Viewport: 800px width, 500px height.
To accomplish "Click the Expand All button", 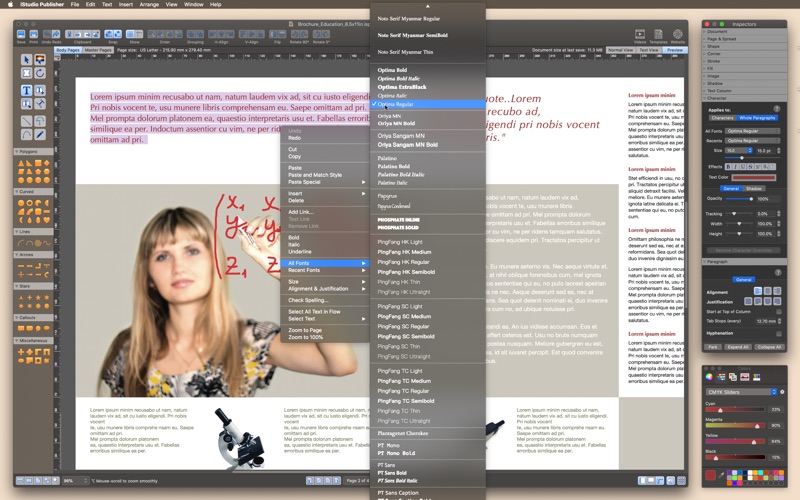I will 738,347.
